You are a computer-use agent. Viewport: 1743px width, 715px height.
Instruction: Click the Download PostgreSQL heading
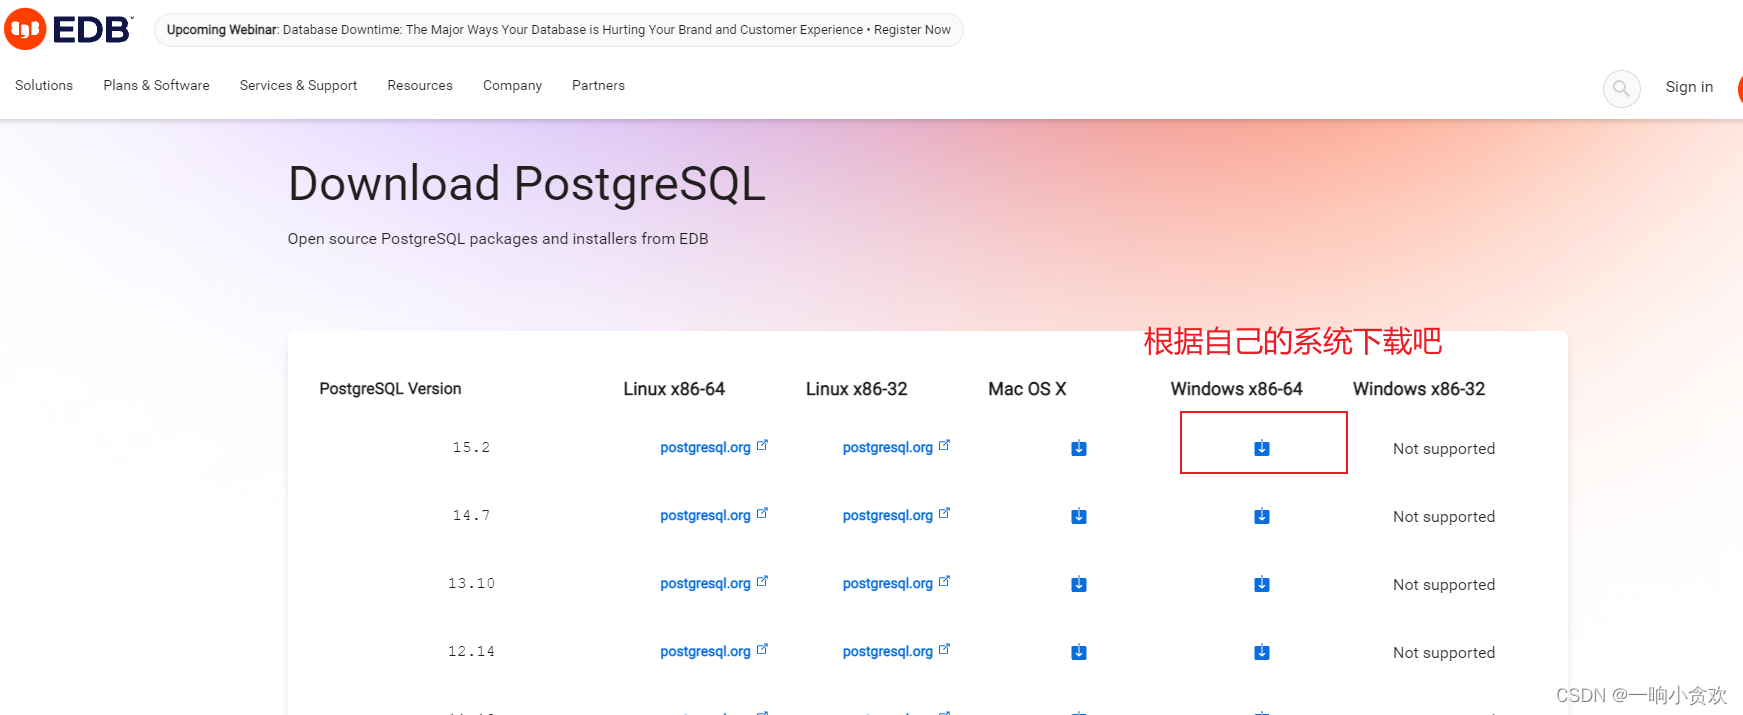(527, 185)
